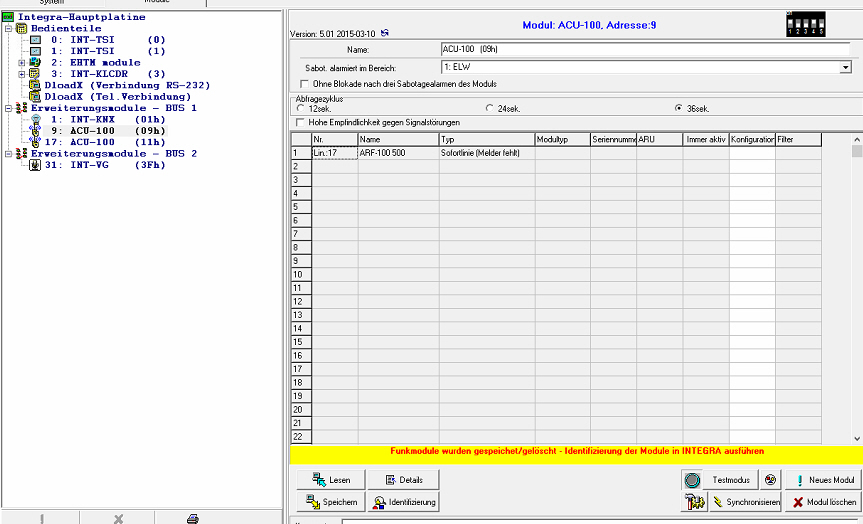863x524 pixels.
Task: Collapse the Bedienteile tree node
Action: (x=8, y=29)
